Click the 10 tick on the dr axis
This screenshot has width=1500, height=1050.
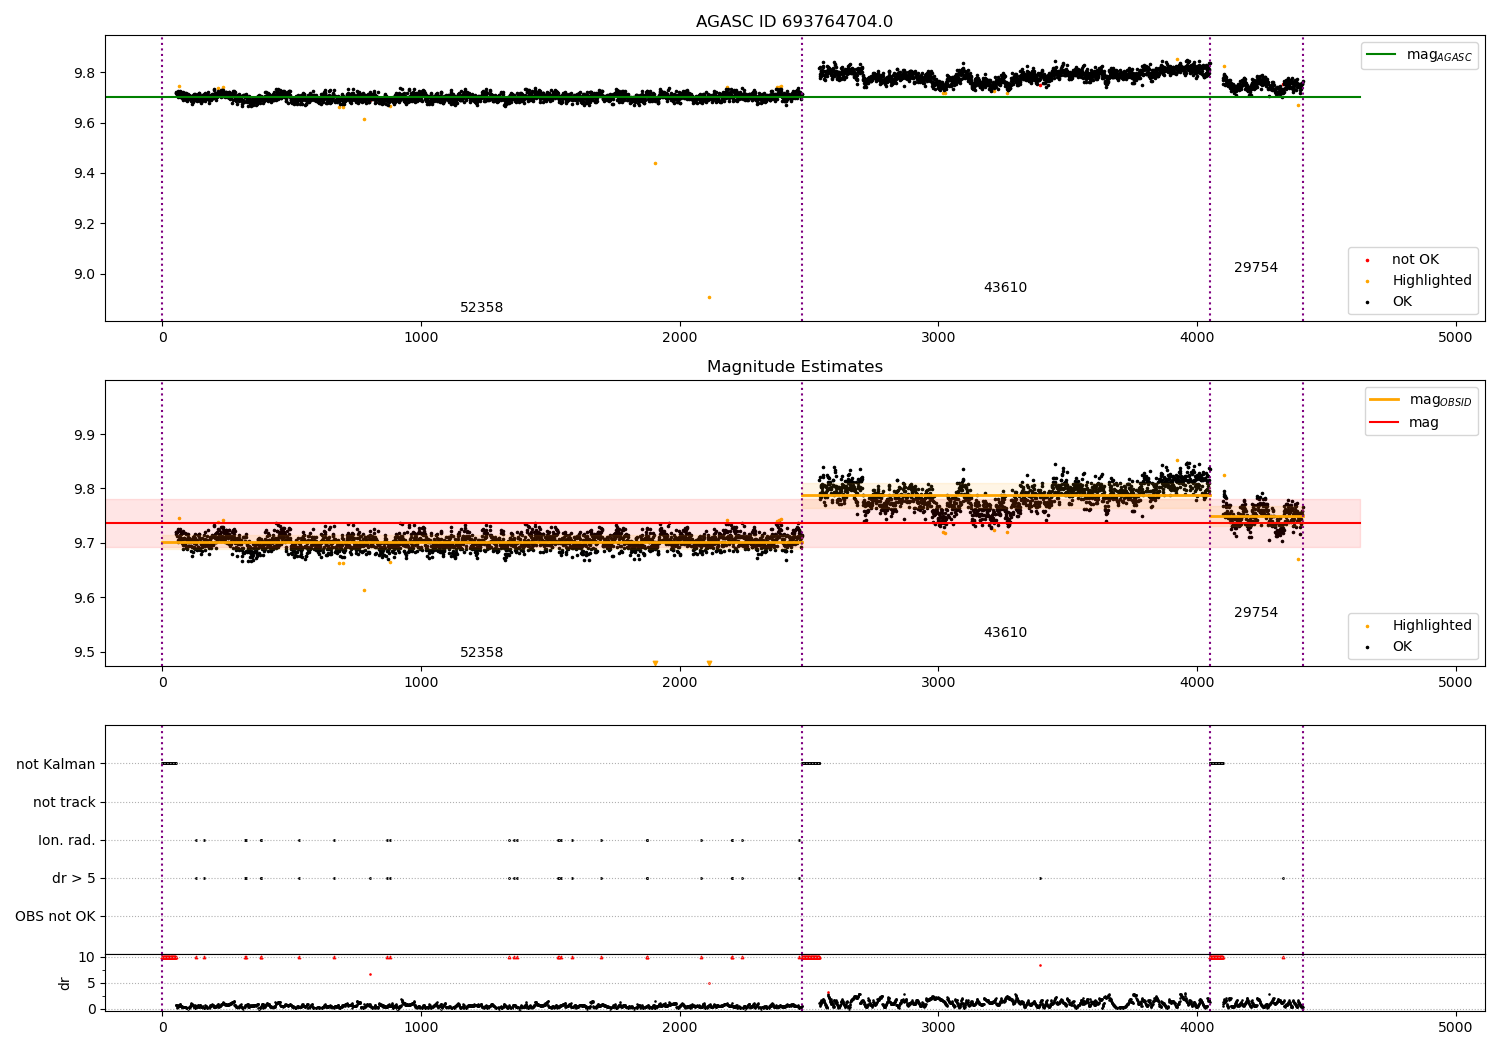tap(88, 957)
